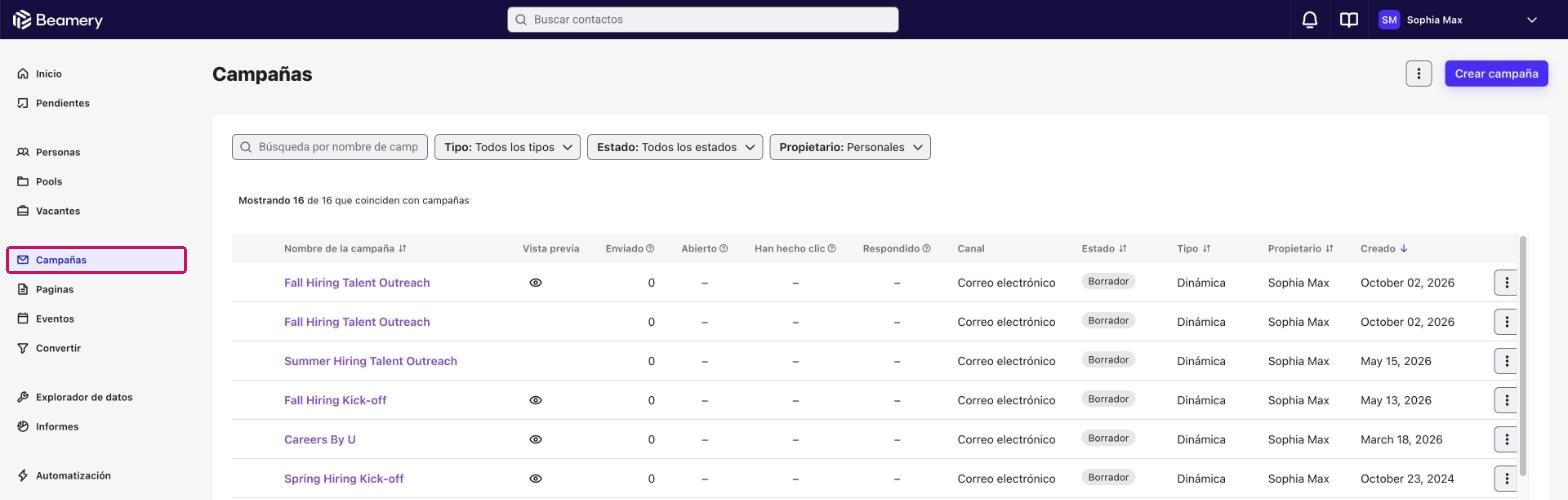Open Pools in sidebar
Screen dimensions: 1568x500
click(x=48, y=182)
